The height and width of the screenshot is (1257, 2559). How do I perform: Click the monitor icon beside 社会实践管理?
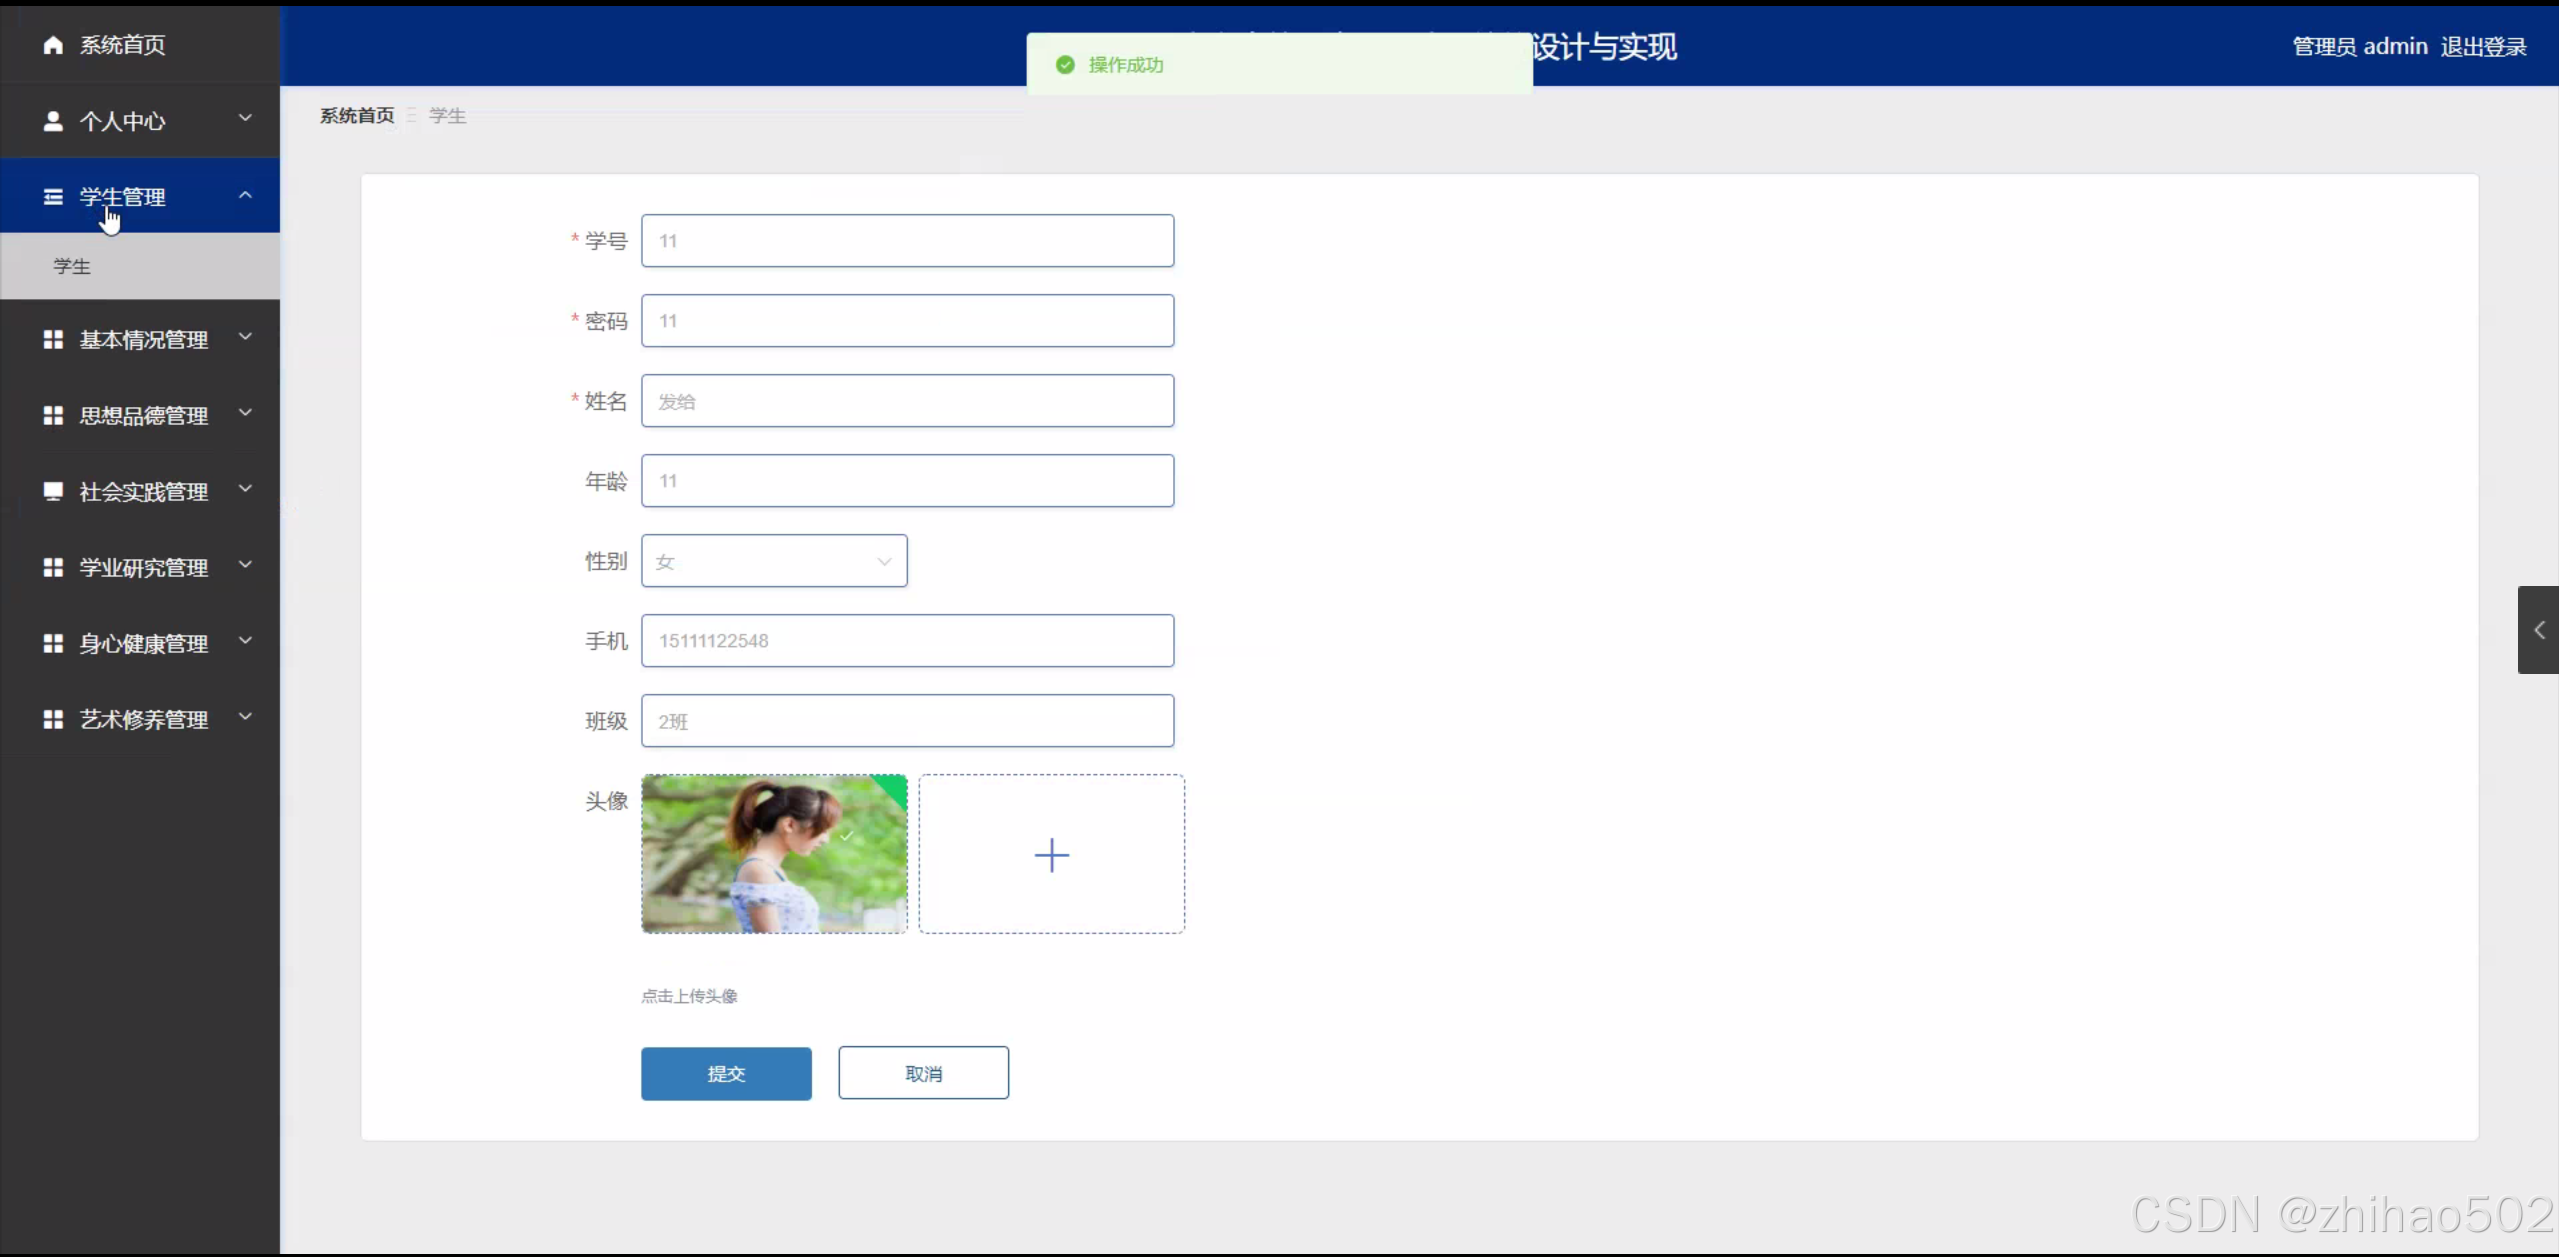(x=53, y=491)
